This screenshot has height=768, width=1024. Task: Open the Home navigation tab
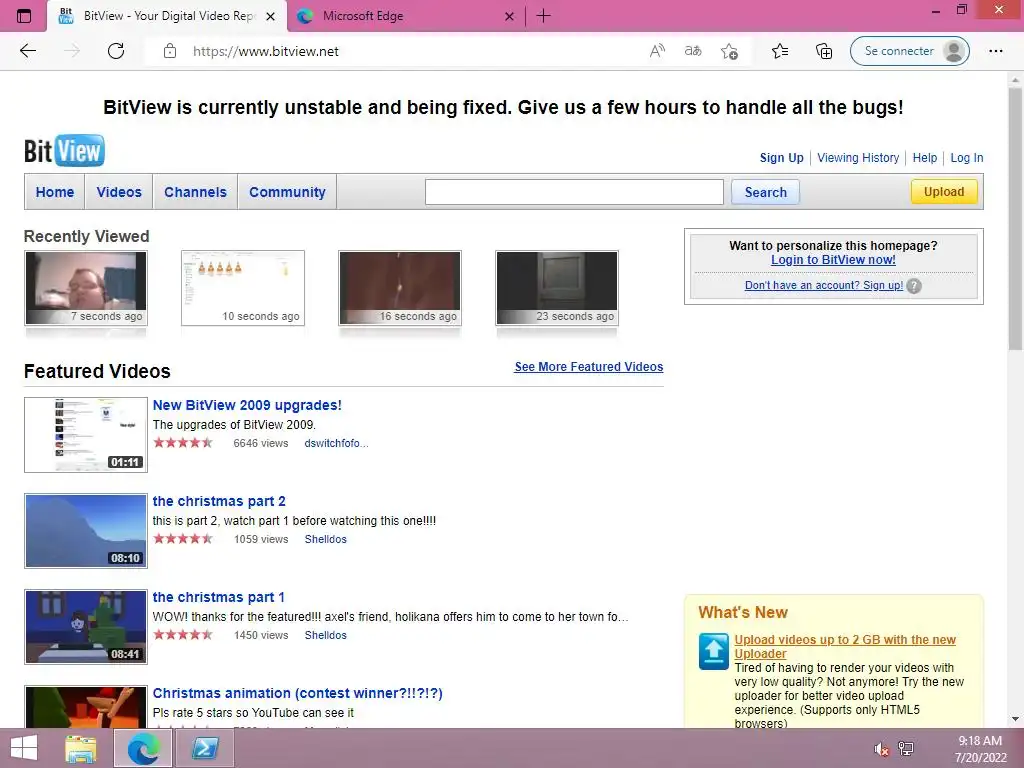[55, 192]
